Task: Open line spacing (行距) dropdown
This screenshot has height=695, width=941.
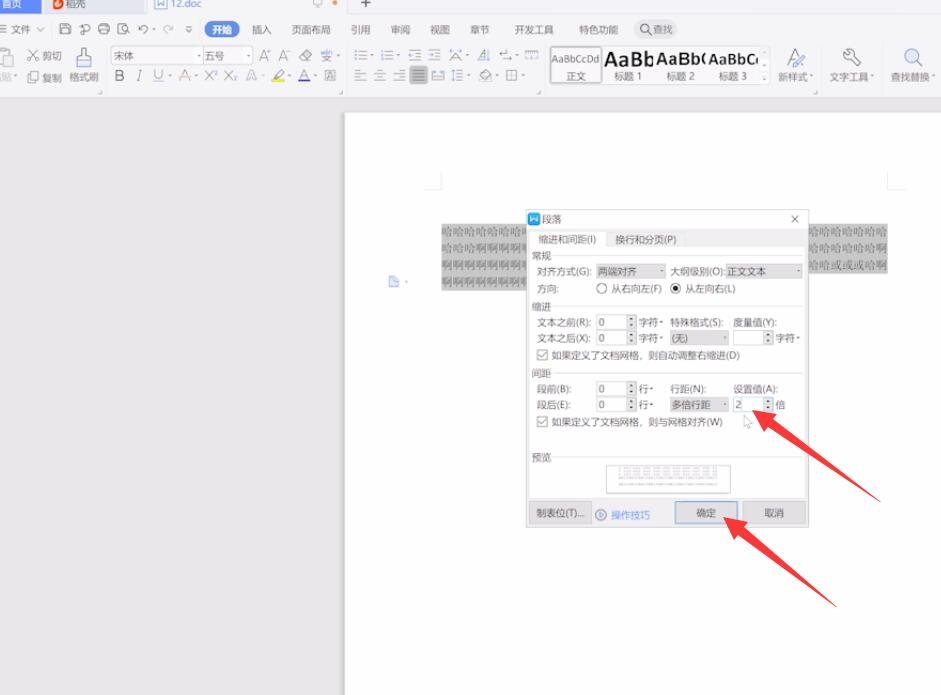Action: [699, 405]
